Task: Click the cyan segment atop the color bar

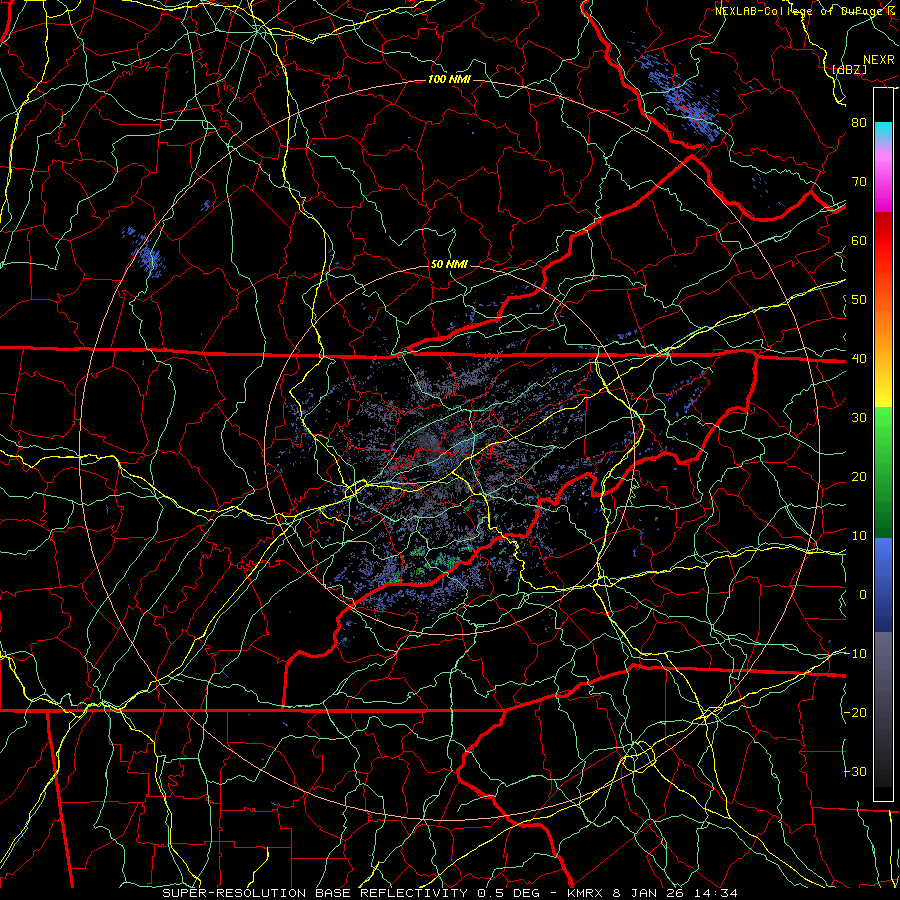Action: coord(883,133)
